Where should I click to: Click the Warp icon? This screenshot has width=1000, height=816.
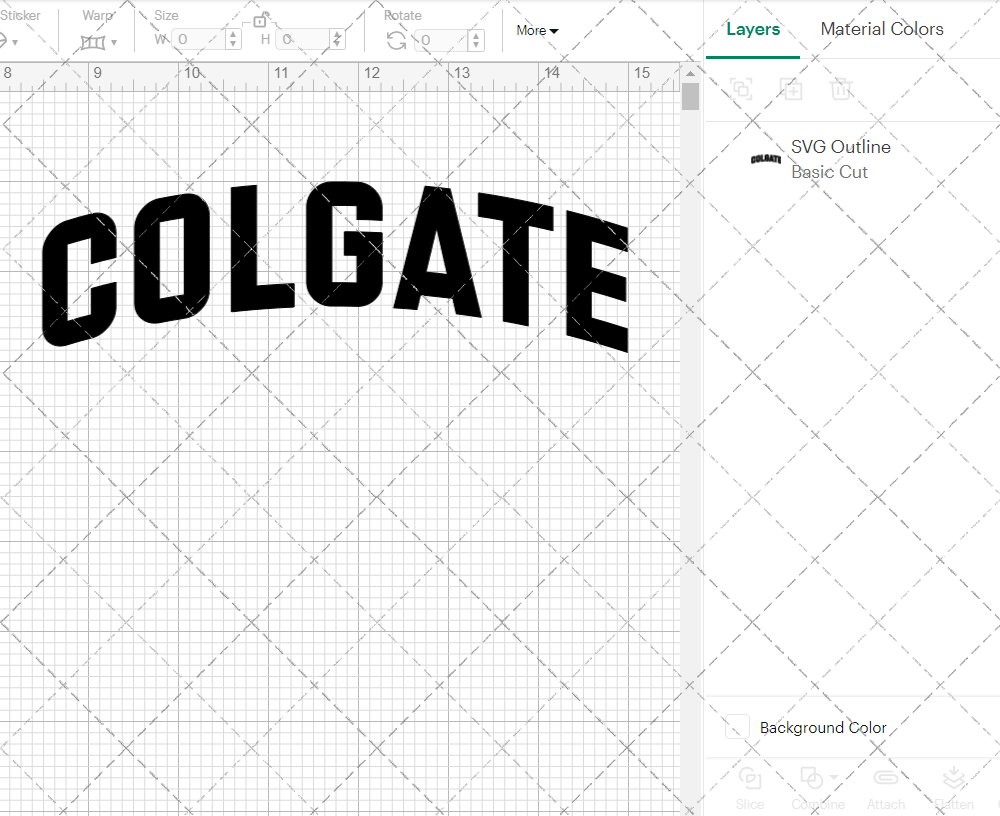tap(92, 42)
